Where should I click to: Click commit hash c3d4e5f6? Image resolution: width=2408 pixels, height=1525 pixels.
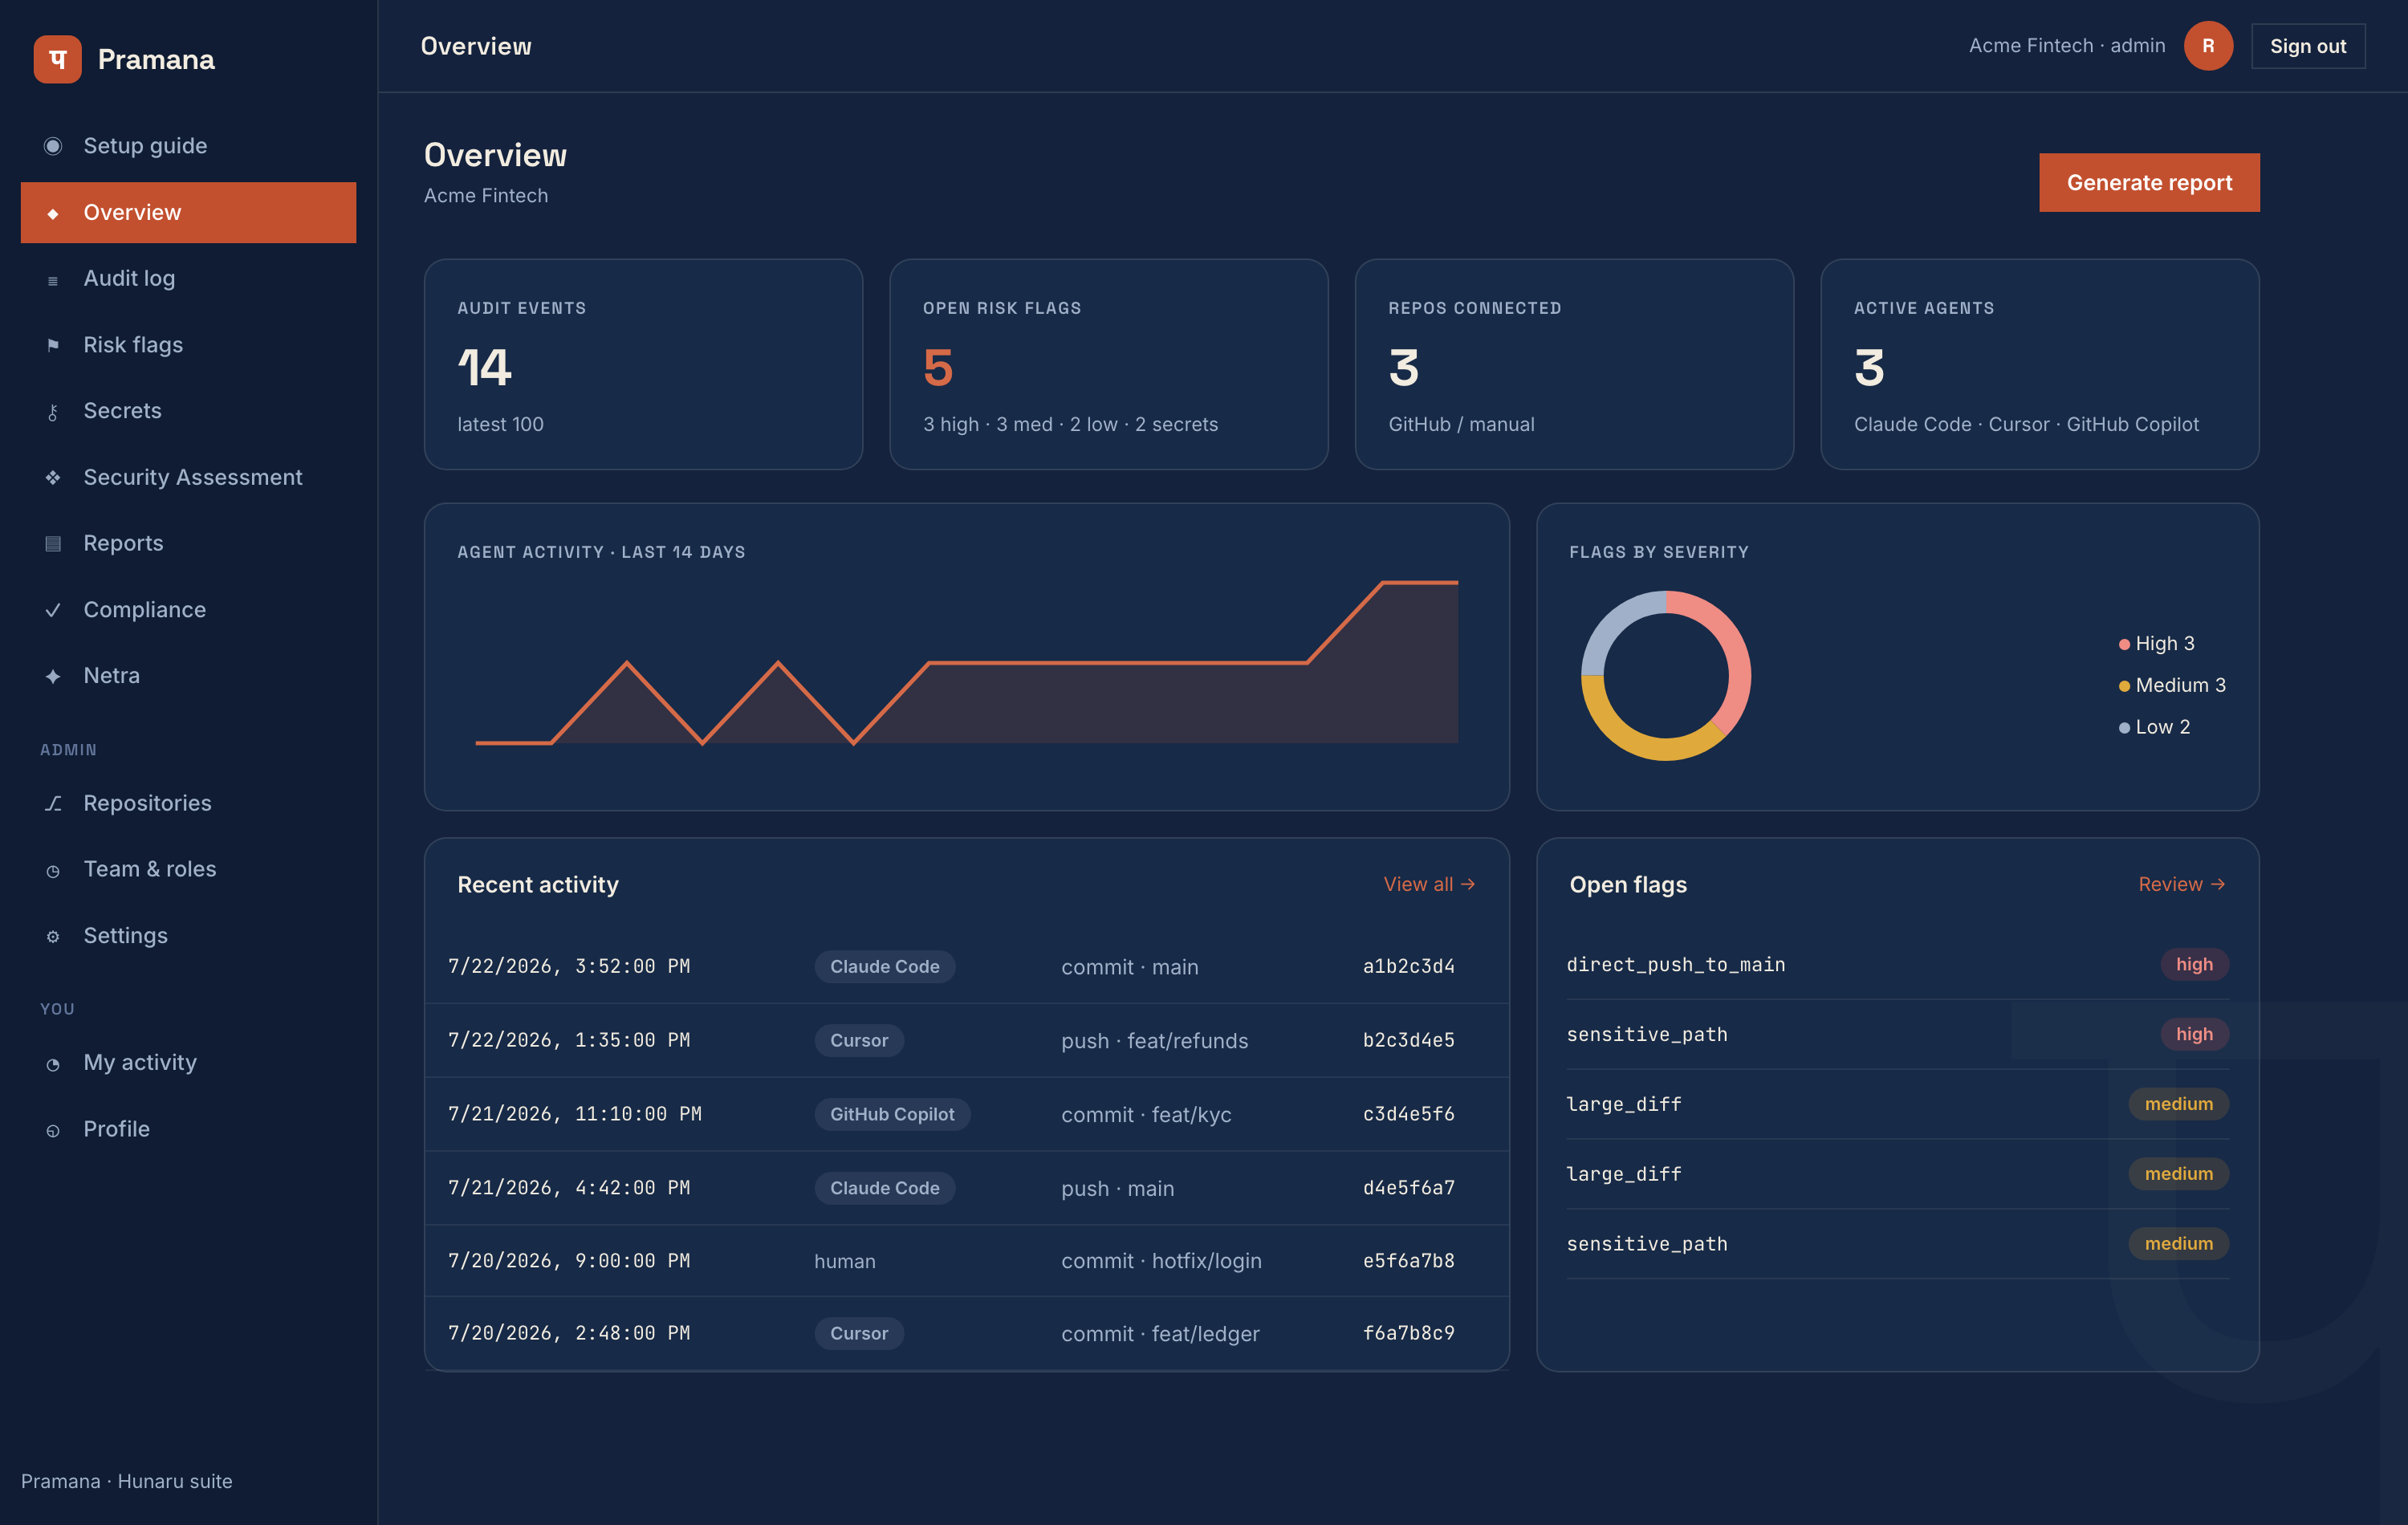[x=1408, y=1114]
